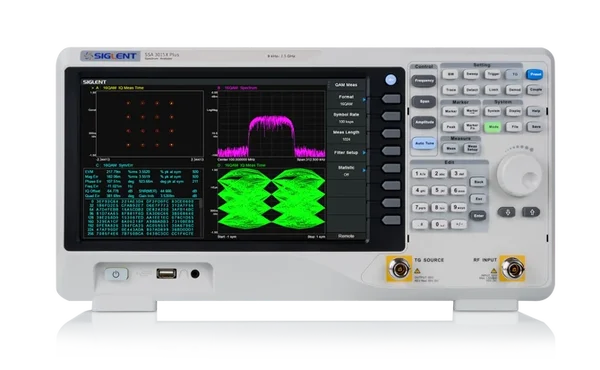
Task: Expand the Format 16QAM submenu
Action: pyautogui.click(x=346, y=100)
